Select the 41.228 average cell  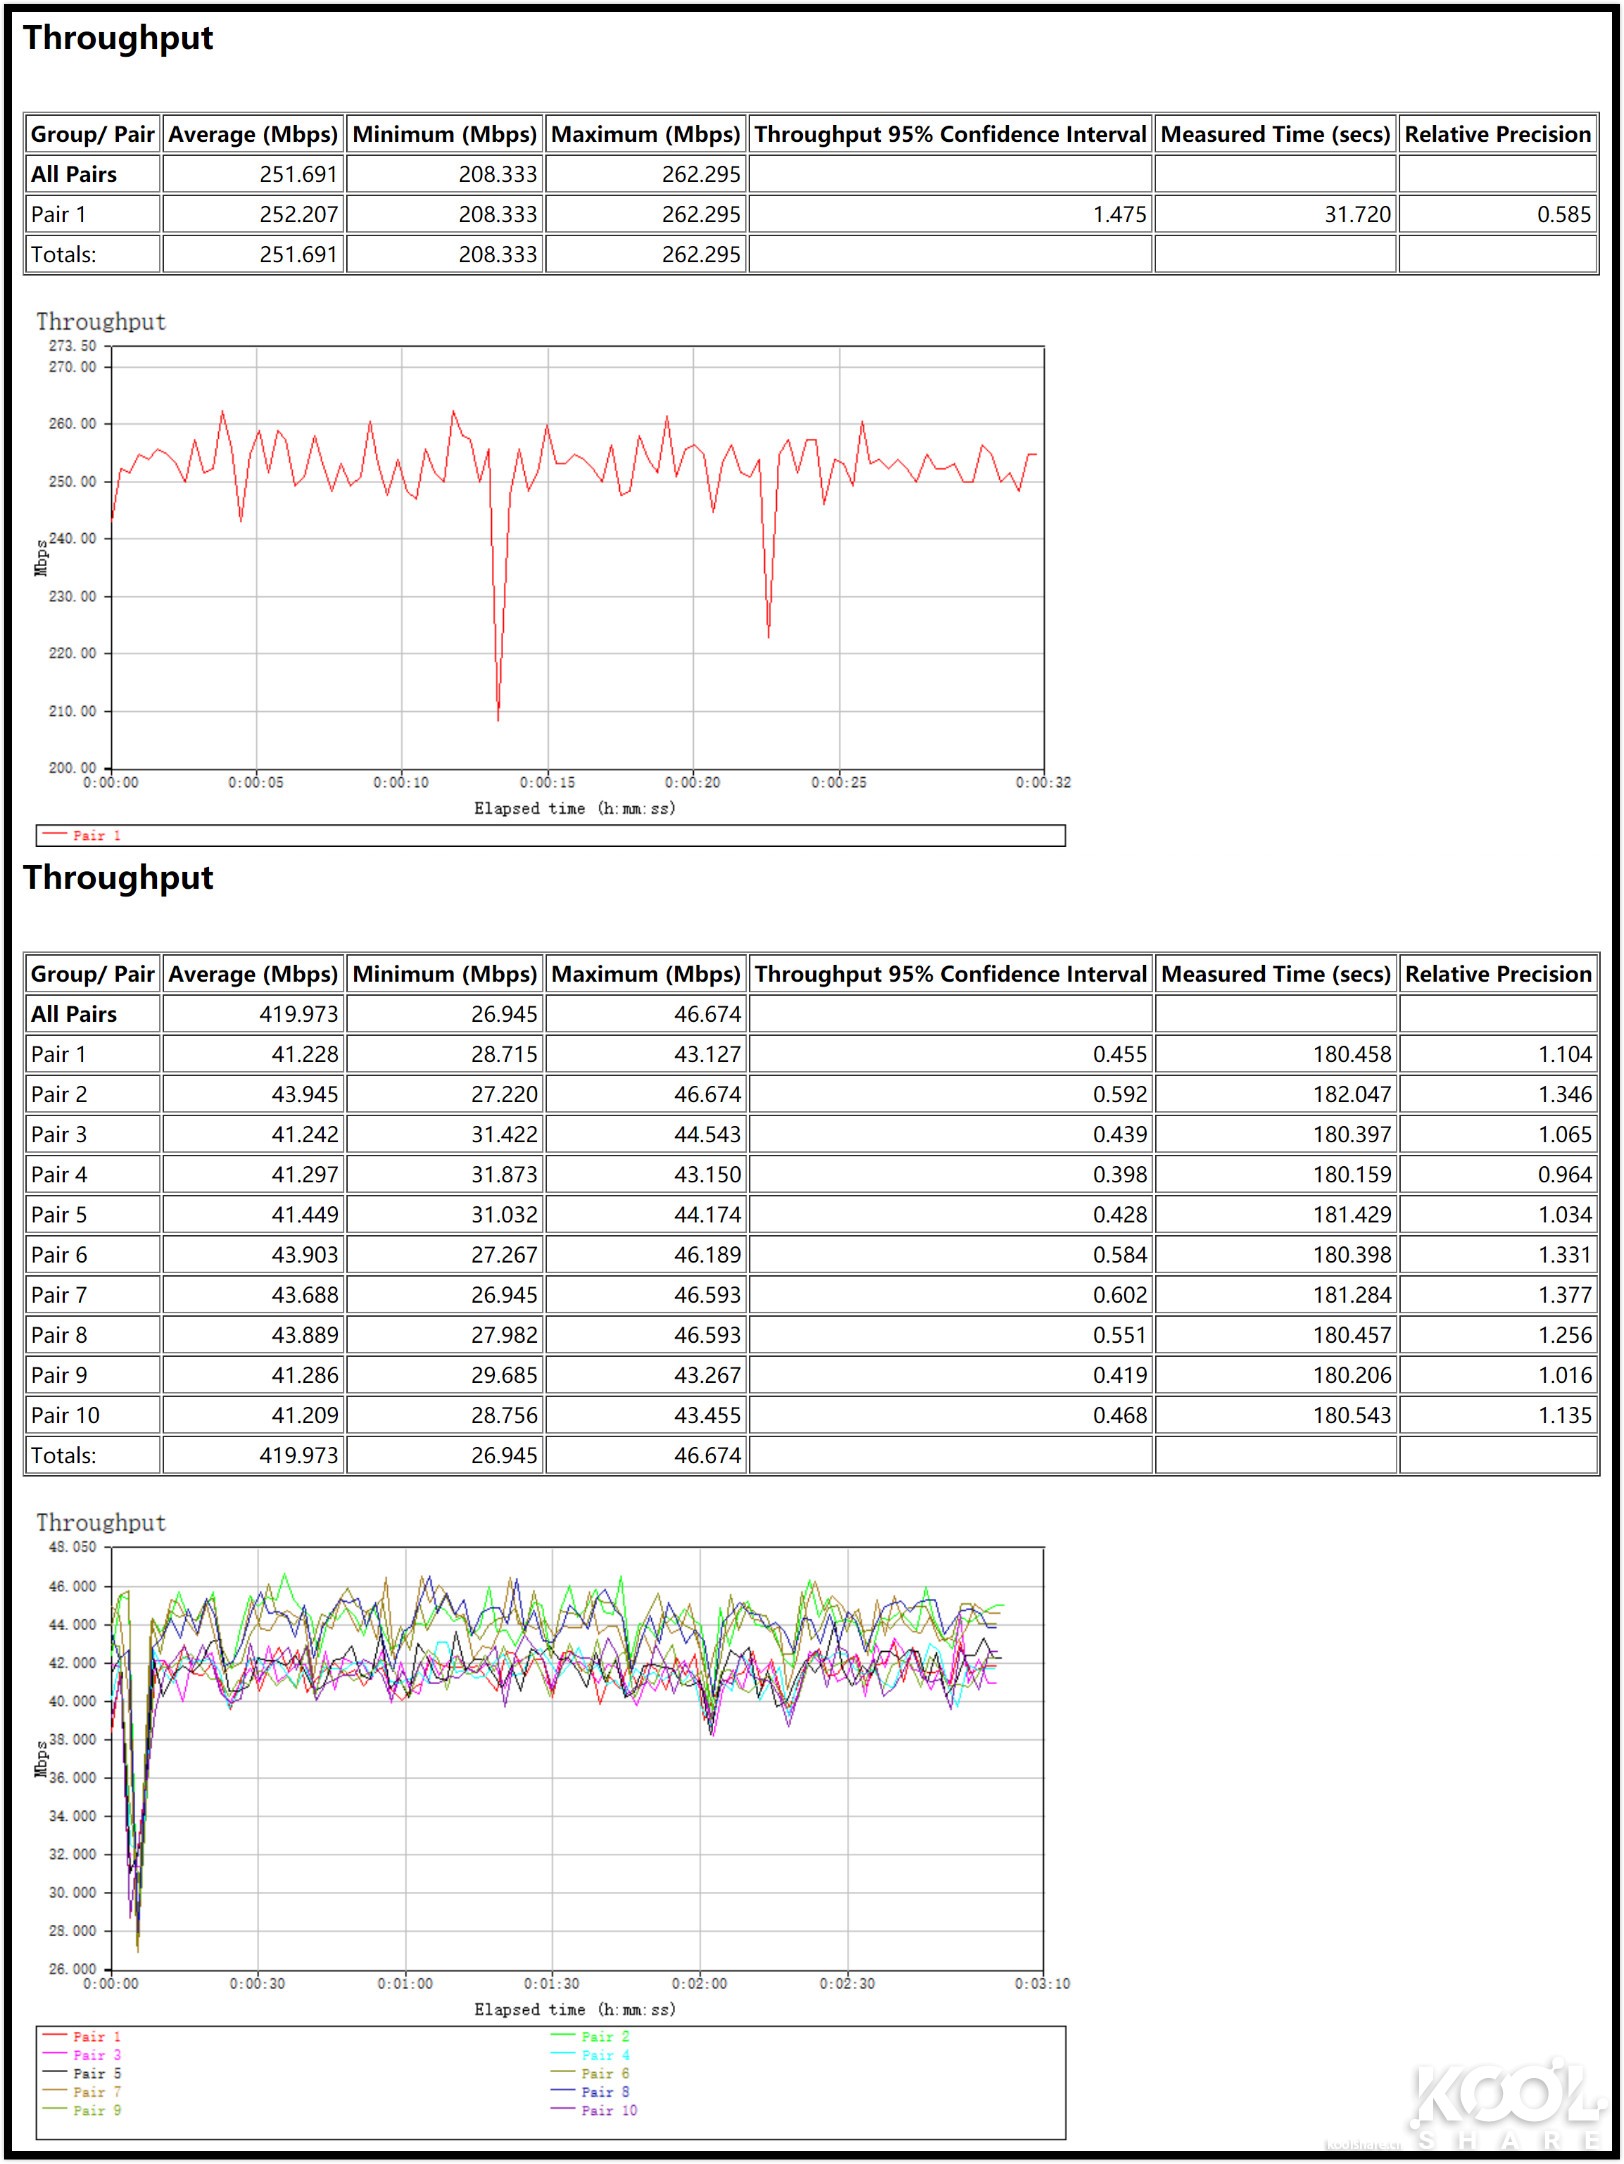[x=253, y=1054]
